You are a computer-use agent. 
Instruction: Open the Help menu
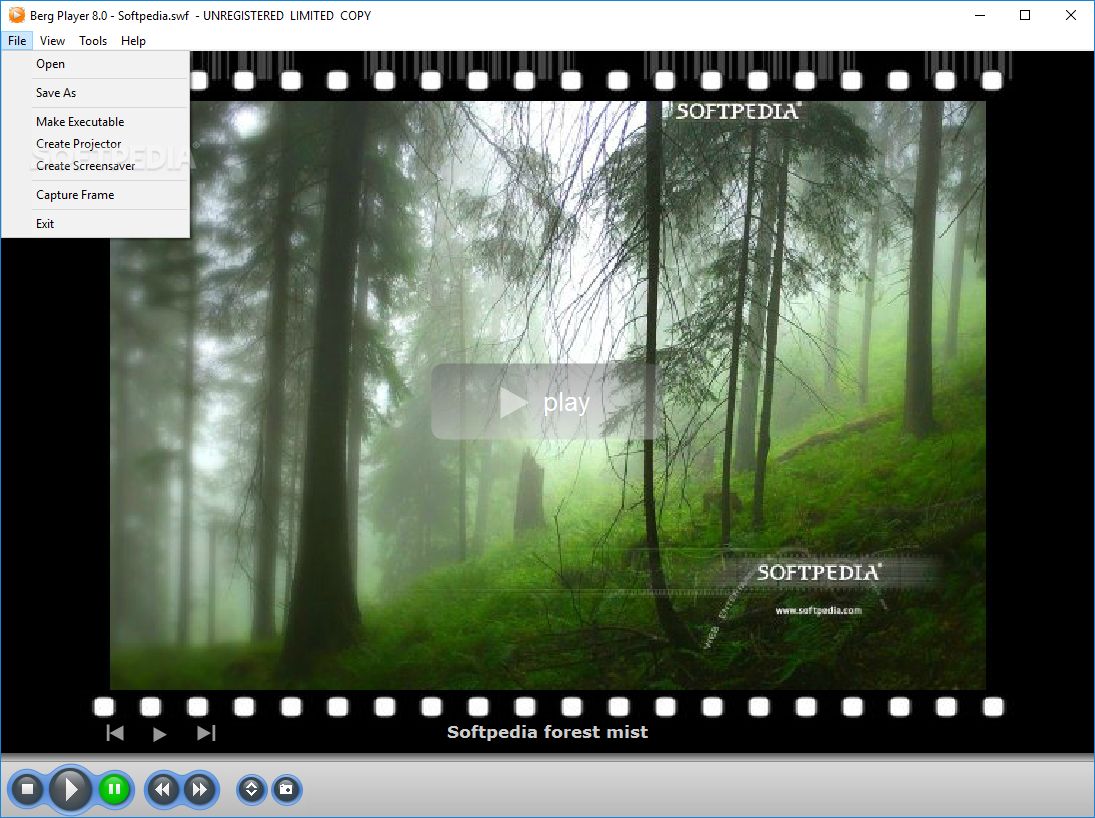(133, 41)
